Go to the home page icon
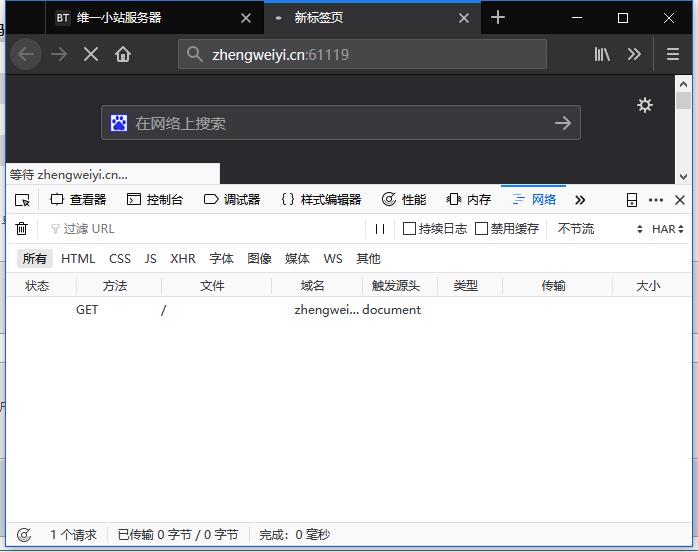Viewport: 698px width, 552px height. tap(123, 54)
